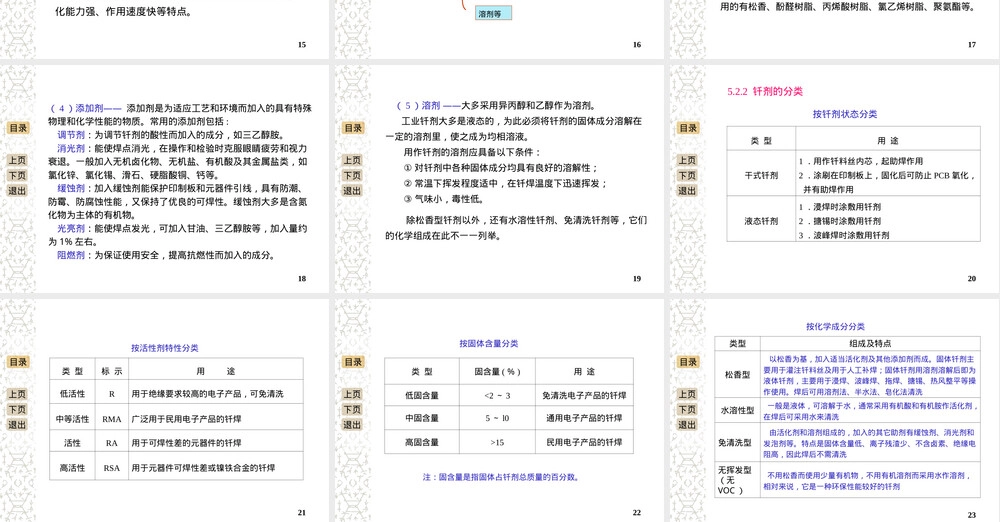This screenshot has width=1000, height=522.
Task: Click 退出 button on slide 22
Action: (353, 425)
